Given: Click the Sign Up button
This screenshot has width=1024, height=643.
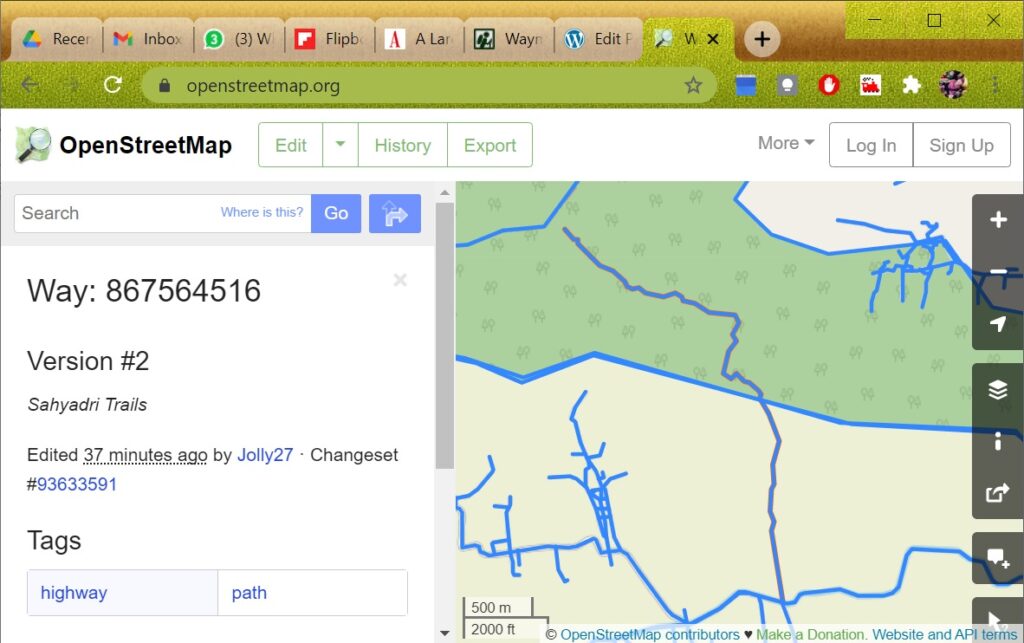Looking at the screenshot, I should [961, 145].
